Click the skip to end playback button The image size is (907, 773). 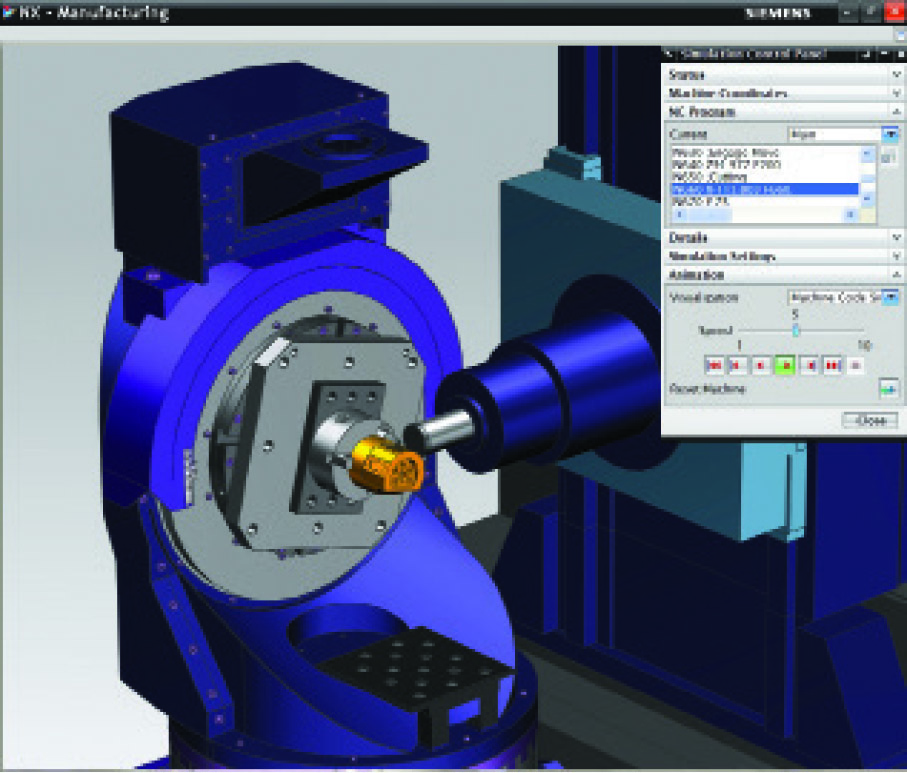tap(832, 366)
